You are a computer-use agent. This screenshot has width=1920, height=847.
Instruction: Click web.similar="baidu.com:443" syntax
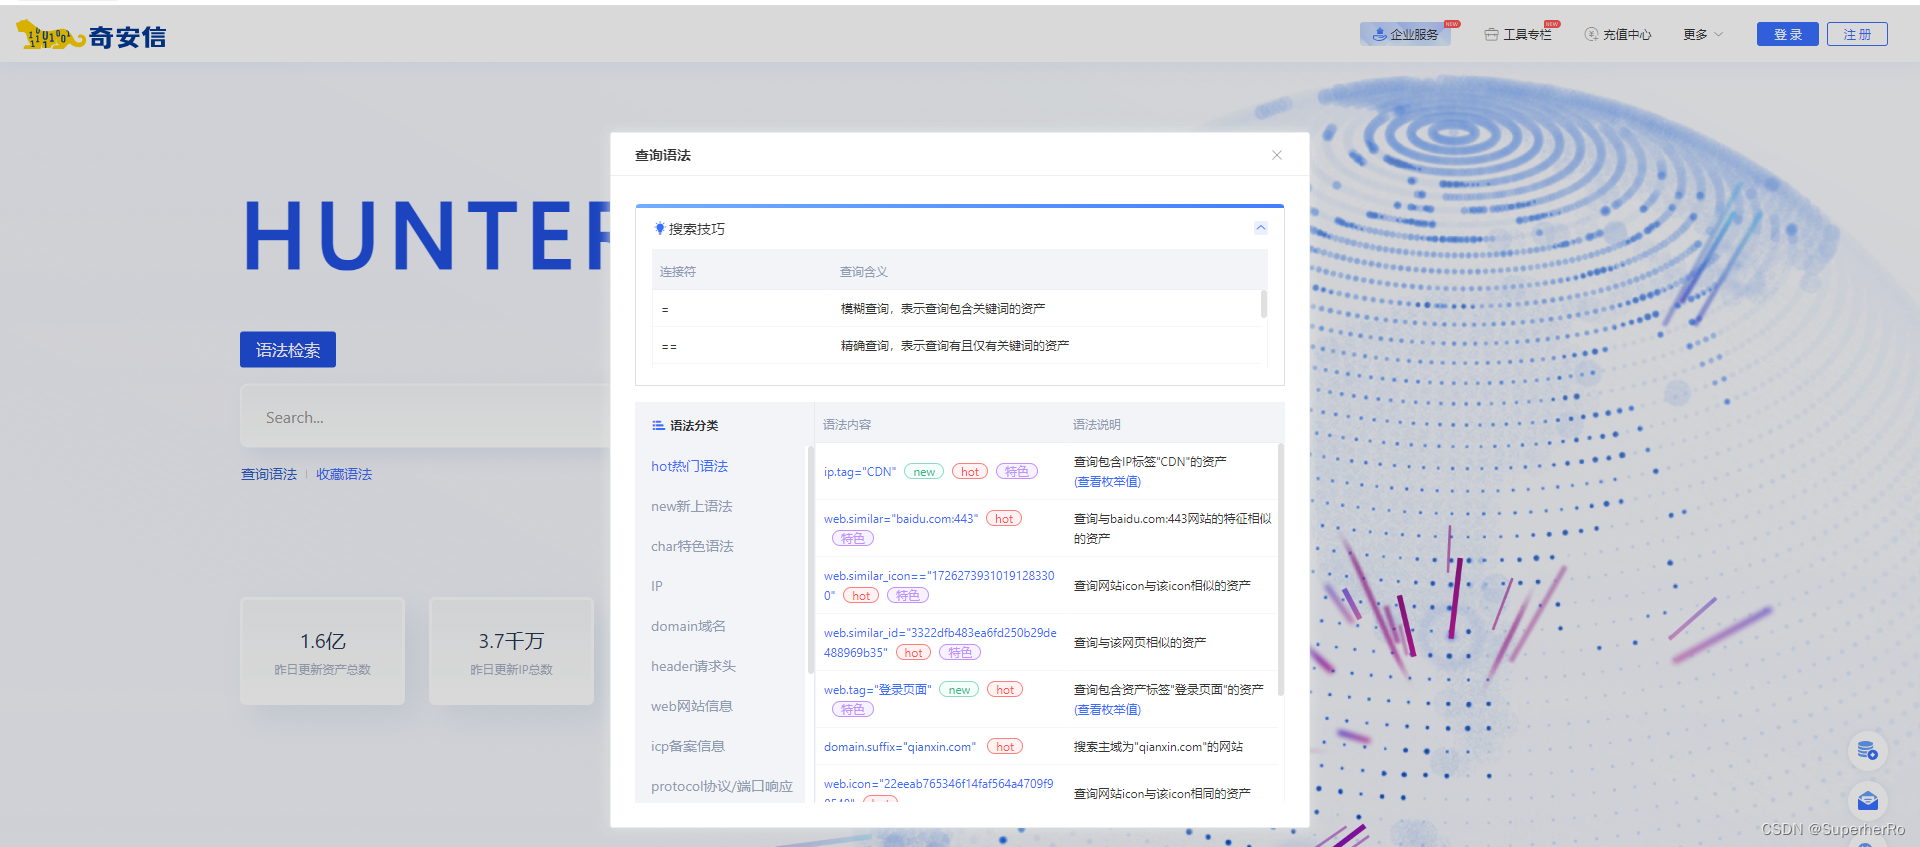(x=900, y=519)
